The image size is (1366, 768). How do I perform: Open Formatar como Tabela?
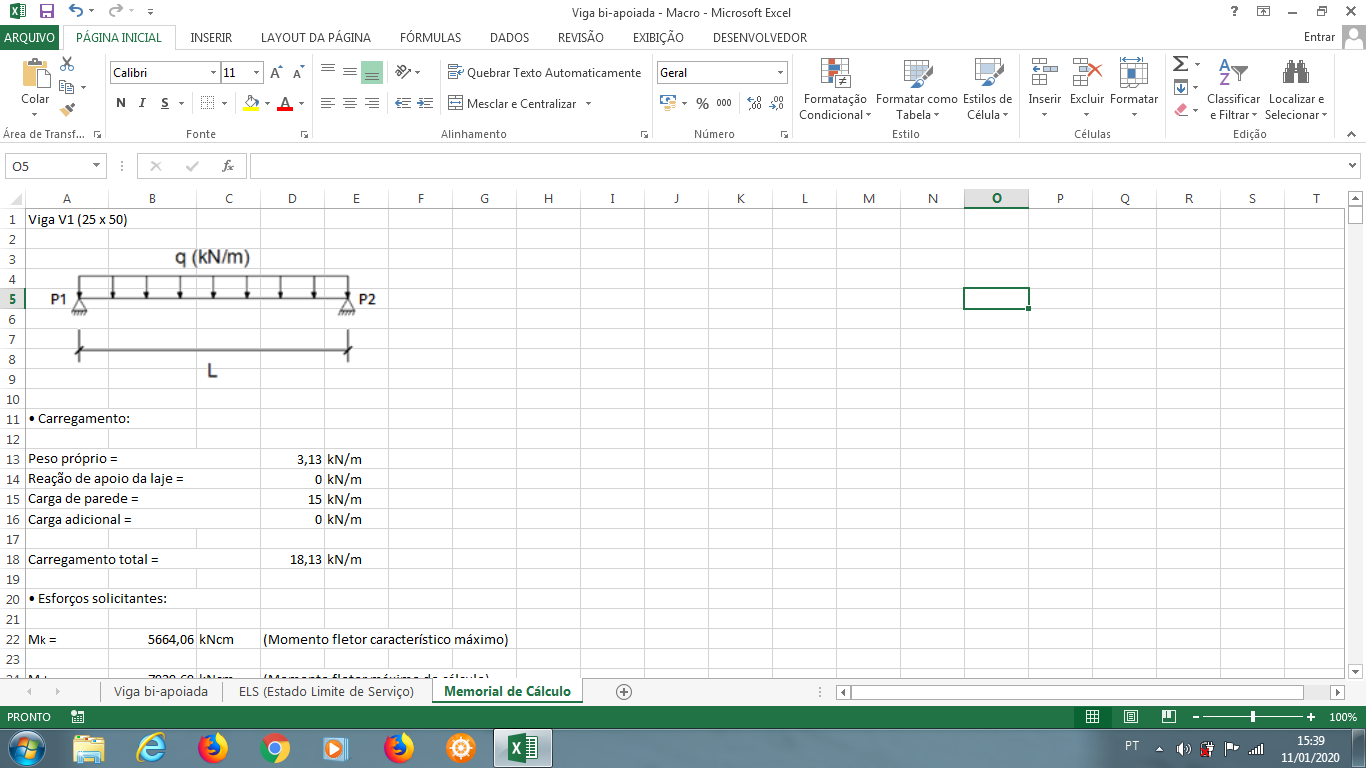(916, 89)
